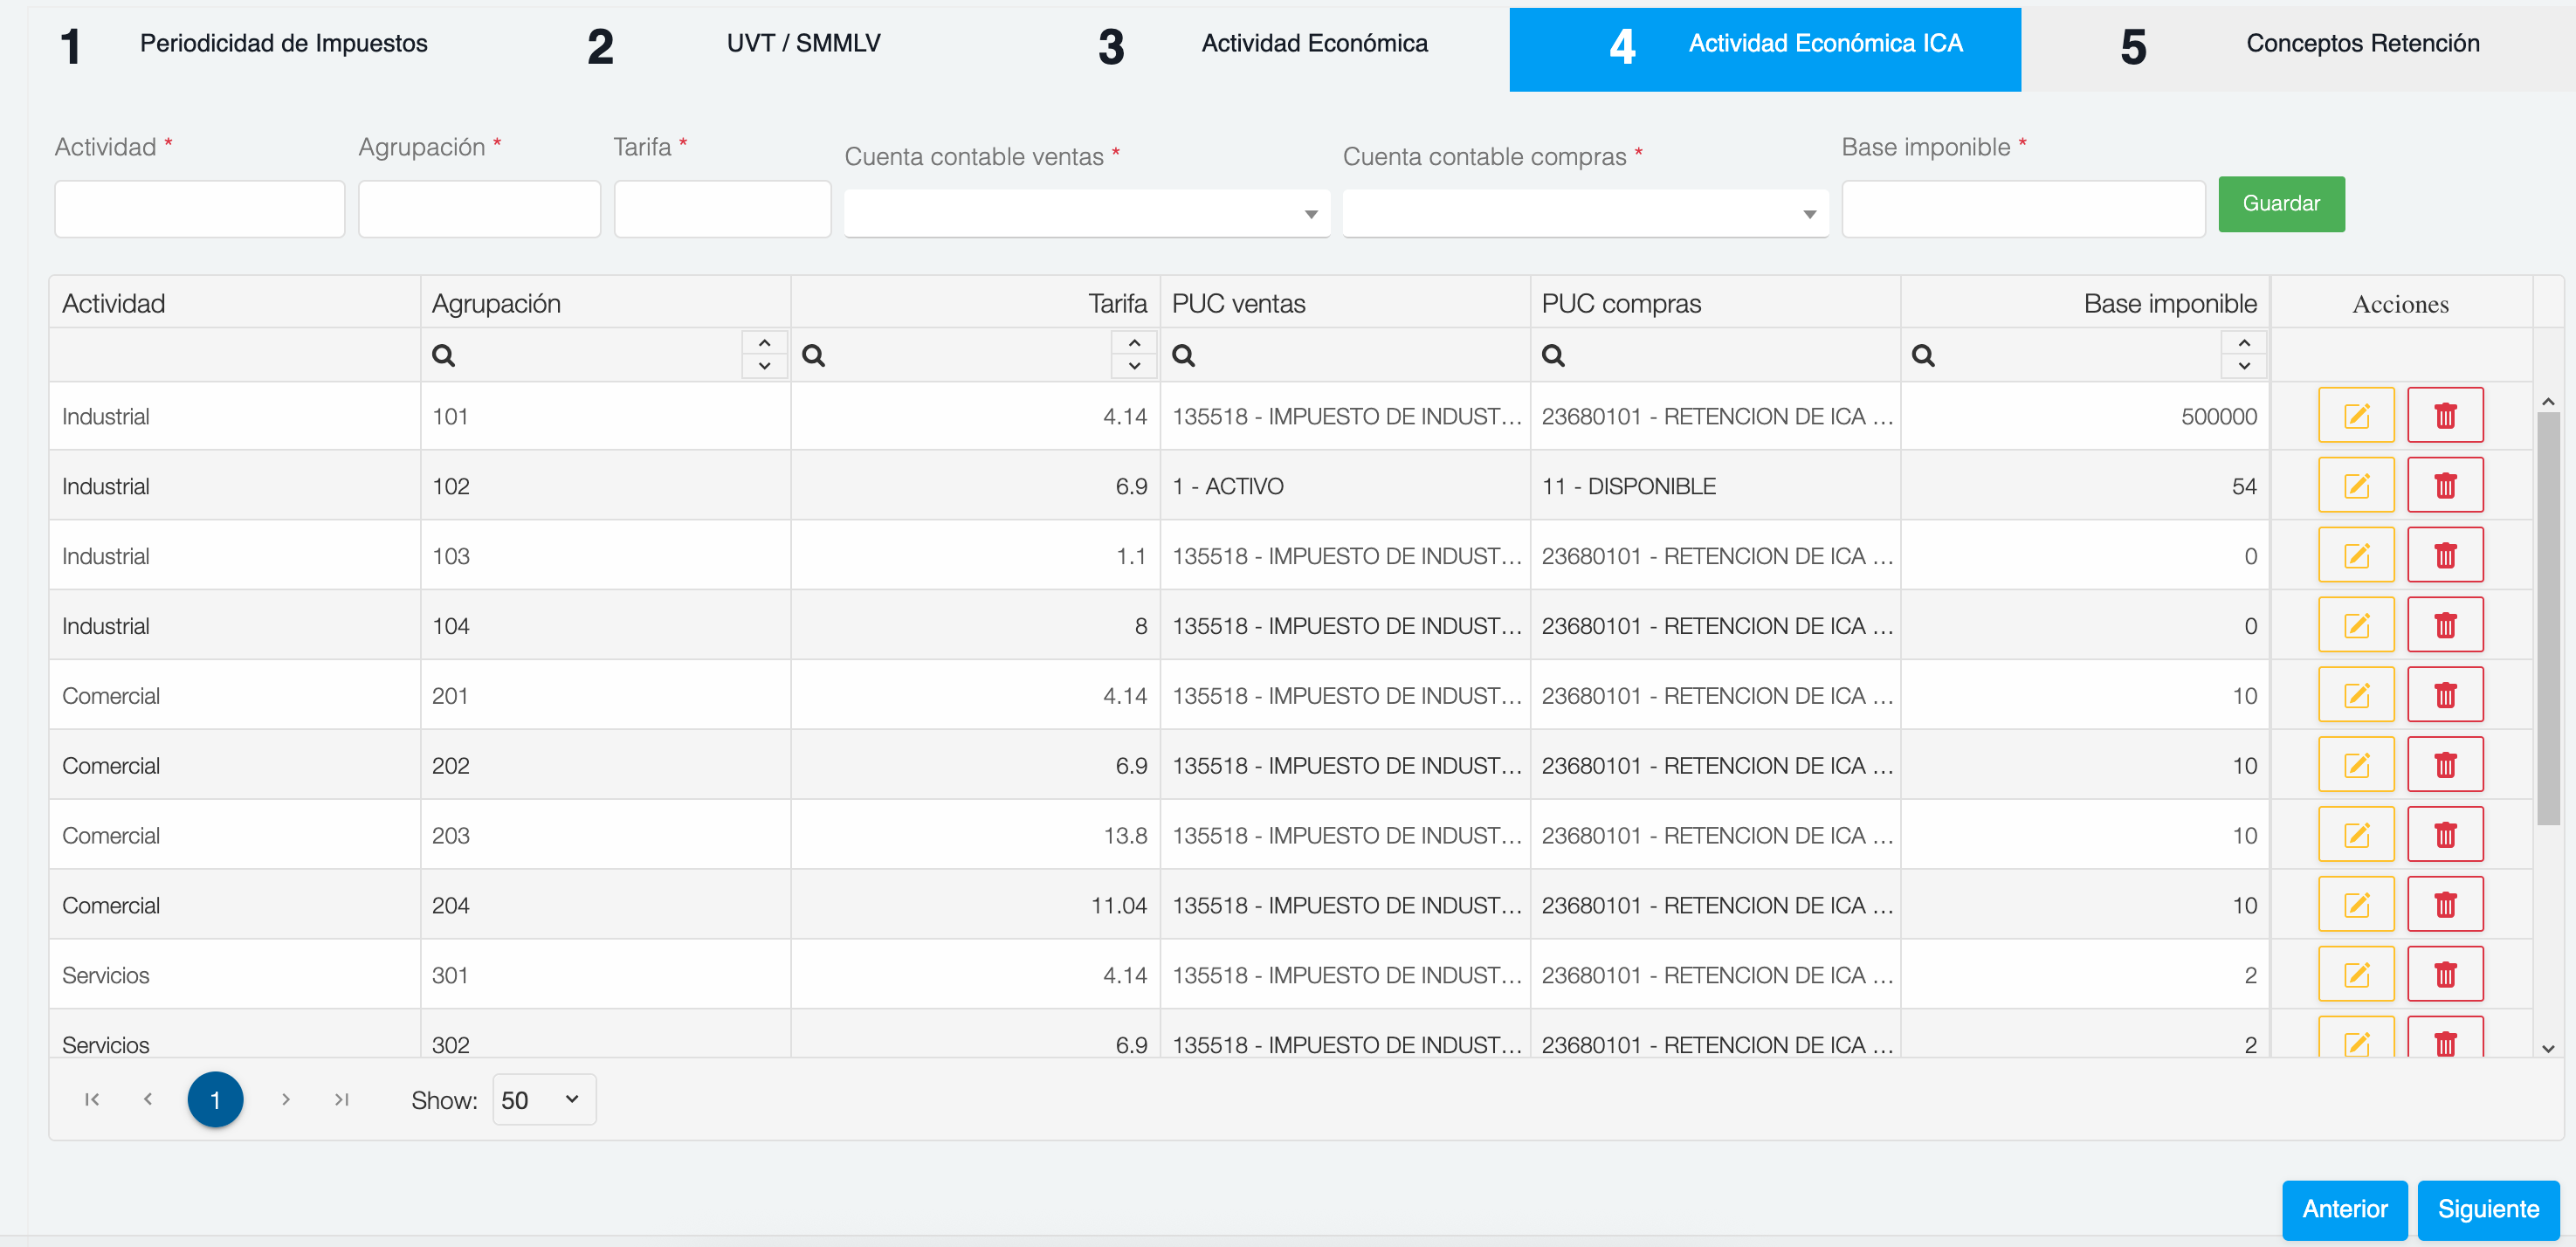Image resolution: width=2576 pixels, height=1247 pixels.
Task: Delete the Comercial 202 row
Action: (x=2445, y=765)
